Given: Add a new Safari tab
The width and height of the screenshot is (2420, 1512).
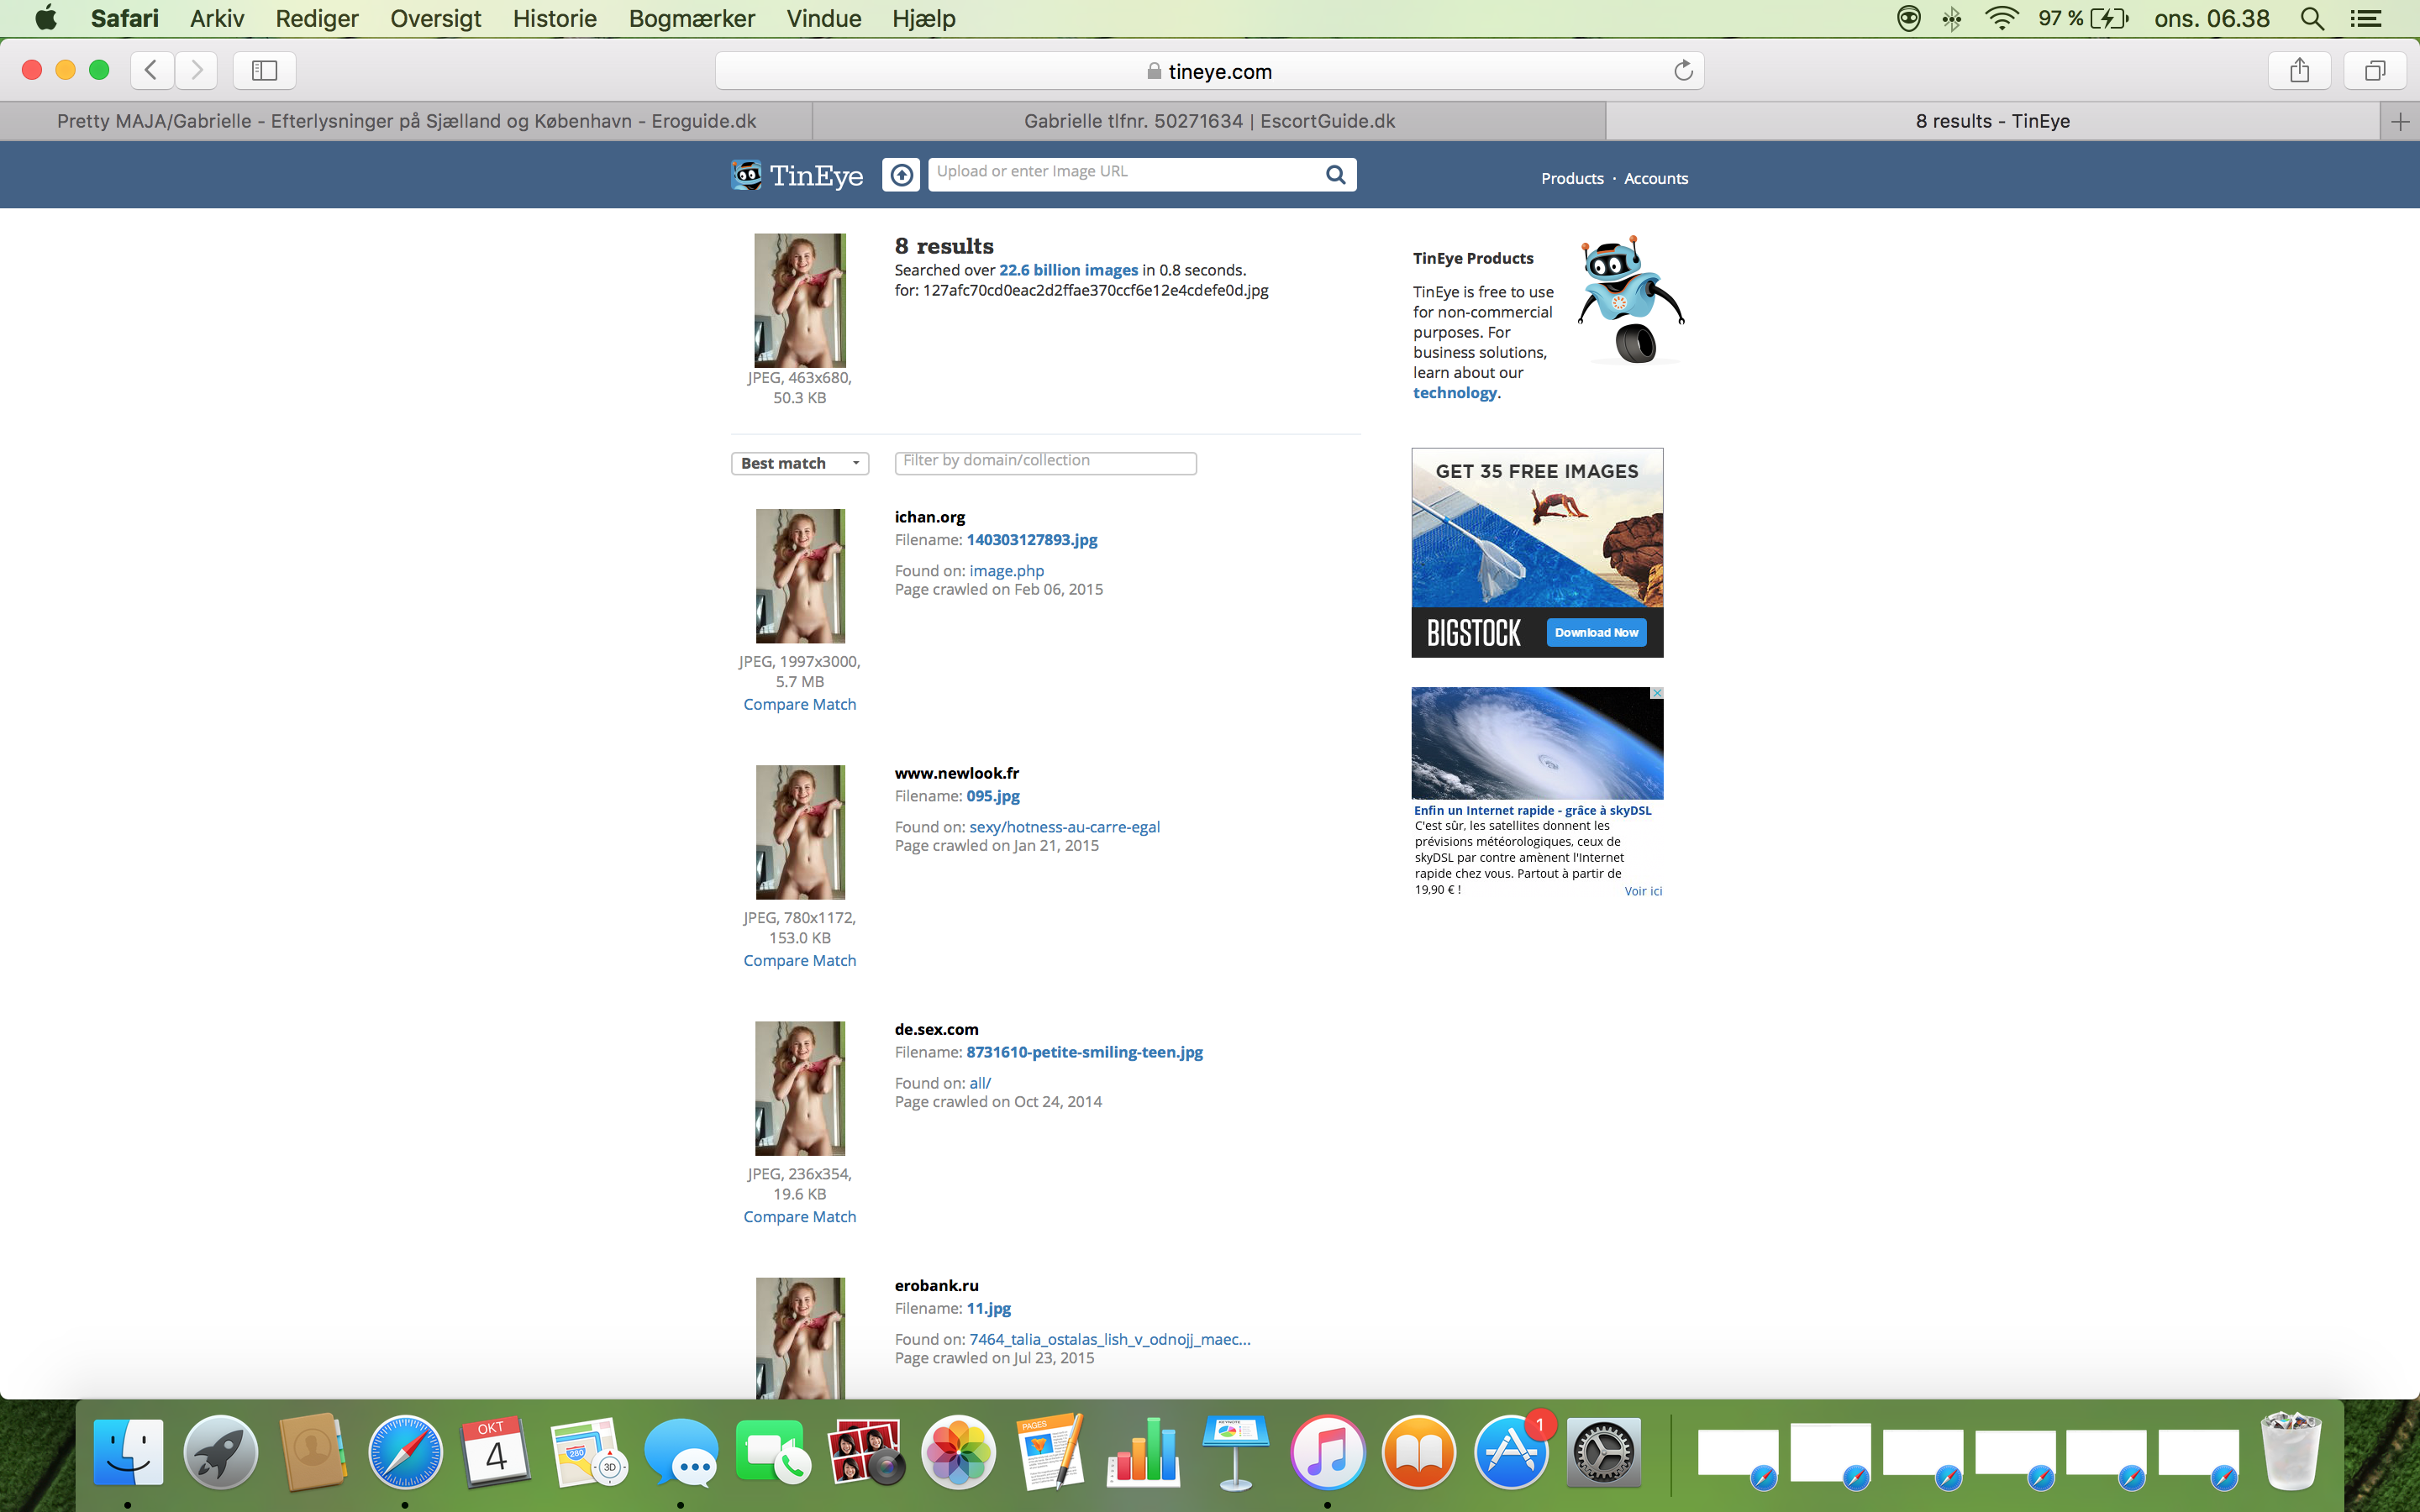Looking at the screenshot, I should 2400,121.
